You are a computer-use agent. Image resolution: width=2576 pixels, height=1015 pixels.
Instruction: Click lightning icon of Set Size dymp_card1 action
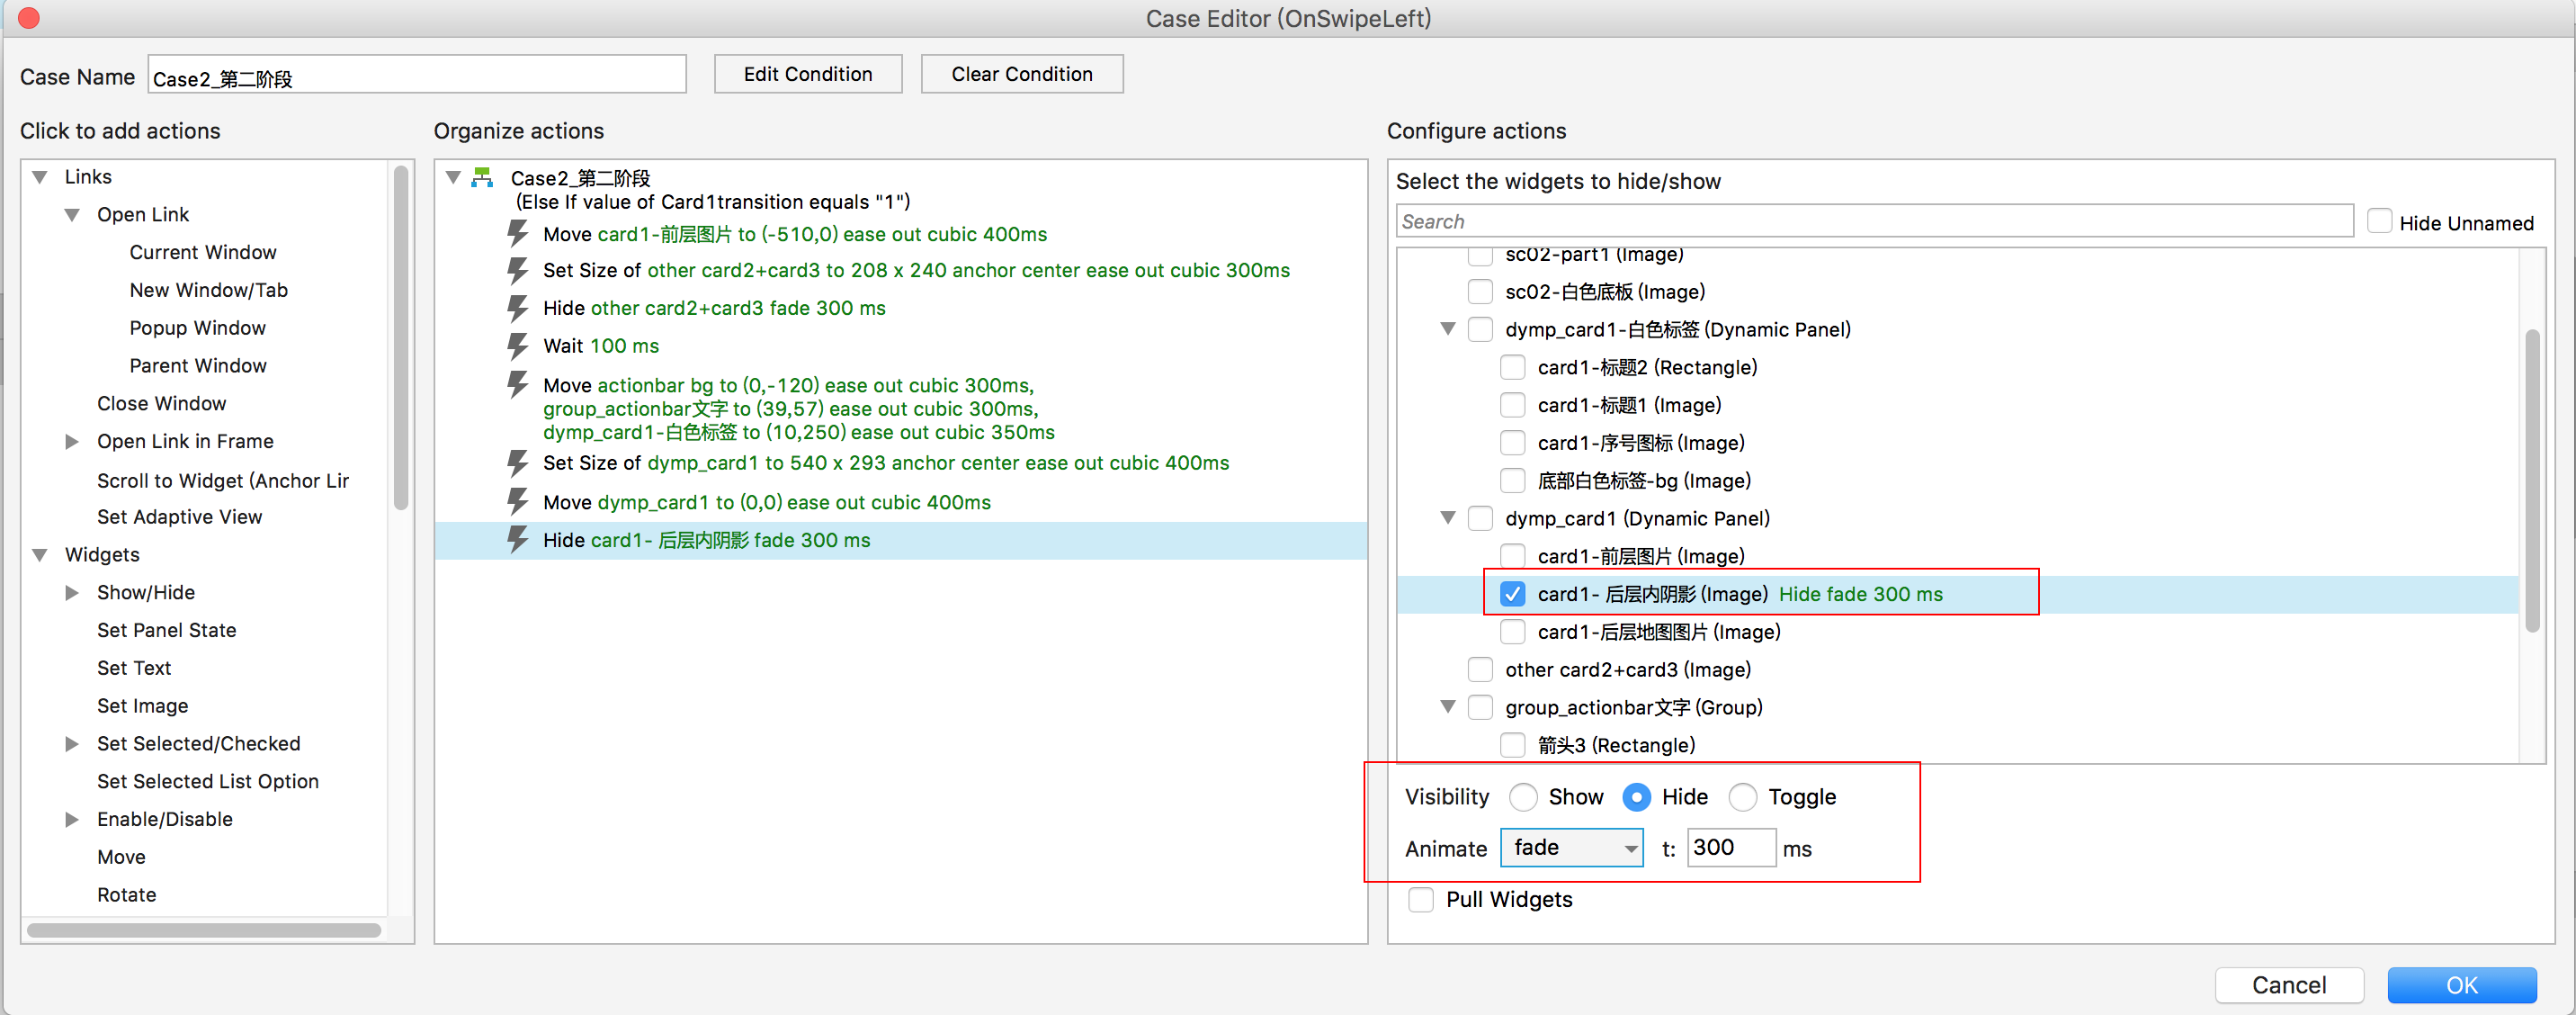click(517, 463)
